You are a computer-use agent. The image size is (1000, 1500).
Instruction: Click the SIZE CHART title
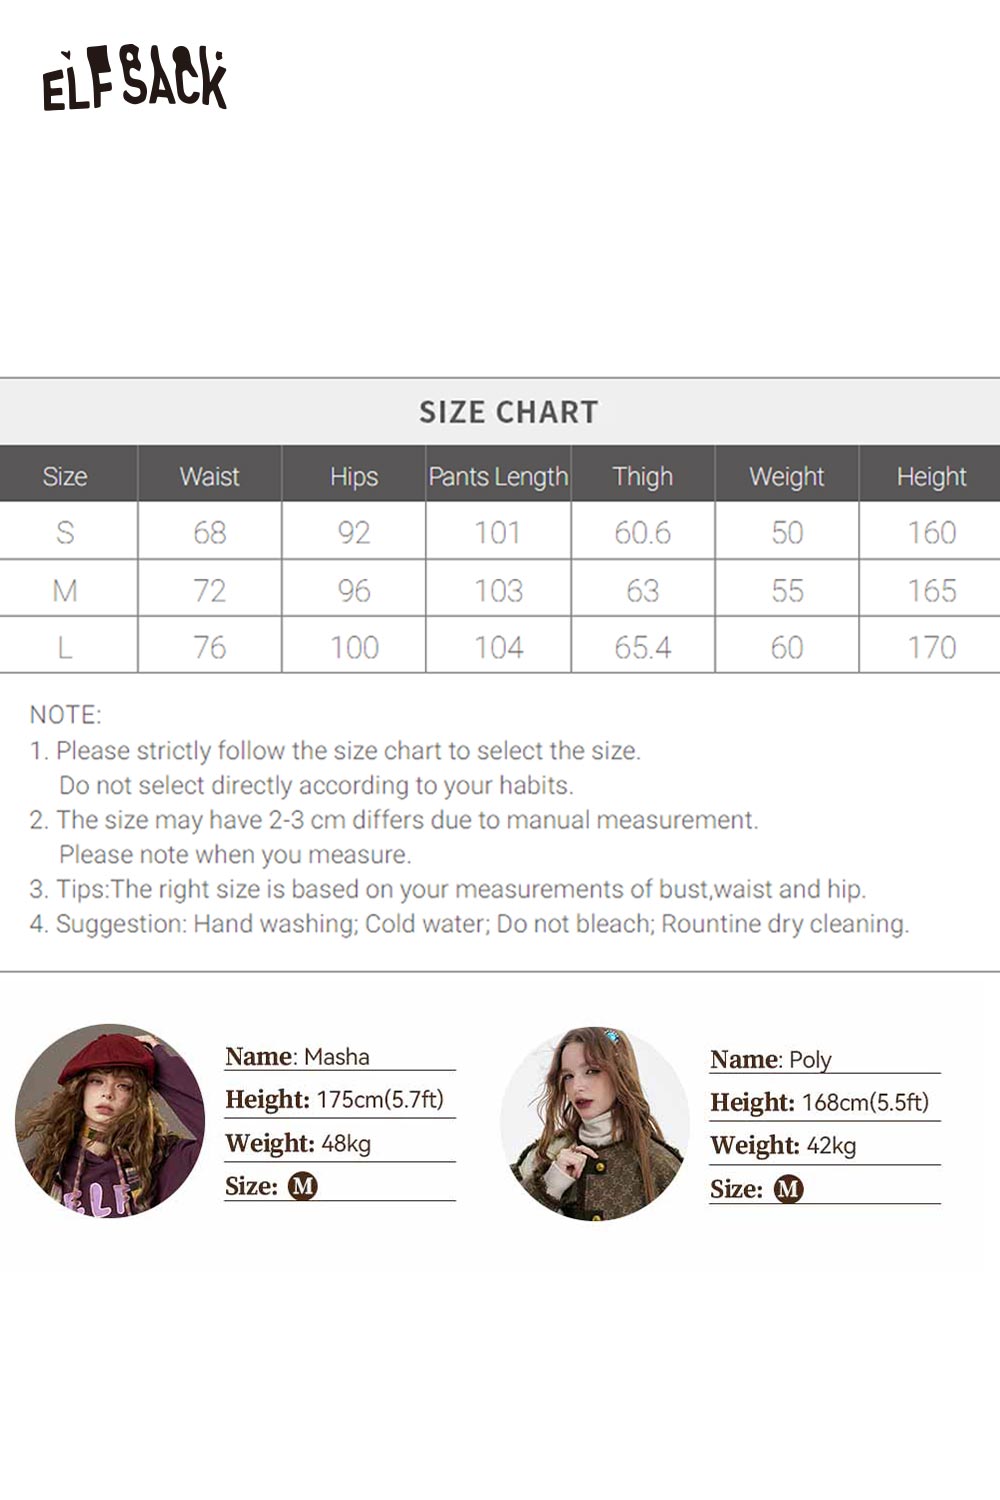(x=508, y=412)
